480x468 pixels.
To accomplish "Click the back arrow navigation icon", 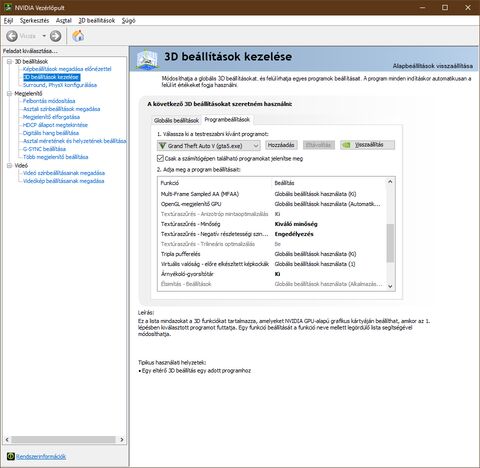I will coord(12,36).
